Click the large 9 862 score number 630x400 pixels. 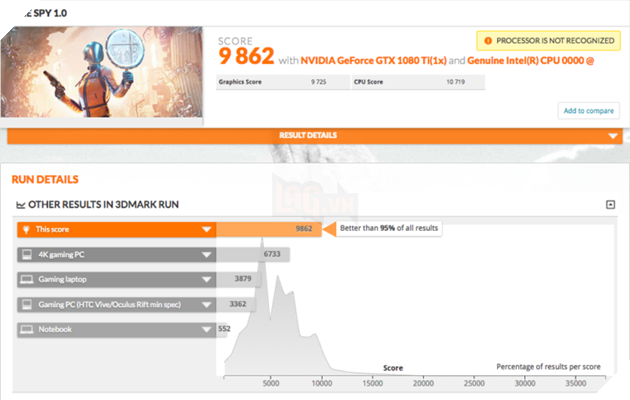tap(246, 56)
